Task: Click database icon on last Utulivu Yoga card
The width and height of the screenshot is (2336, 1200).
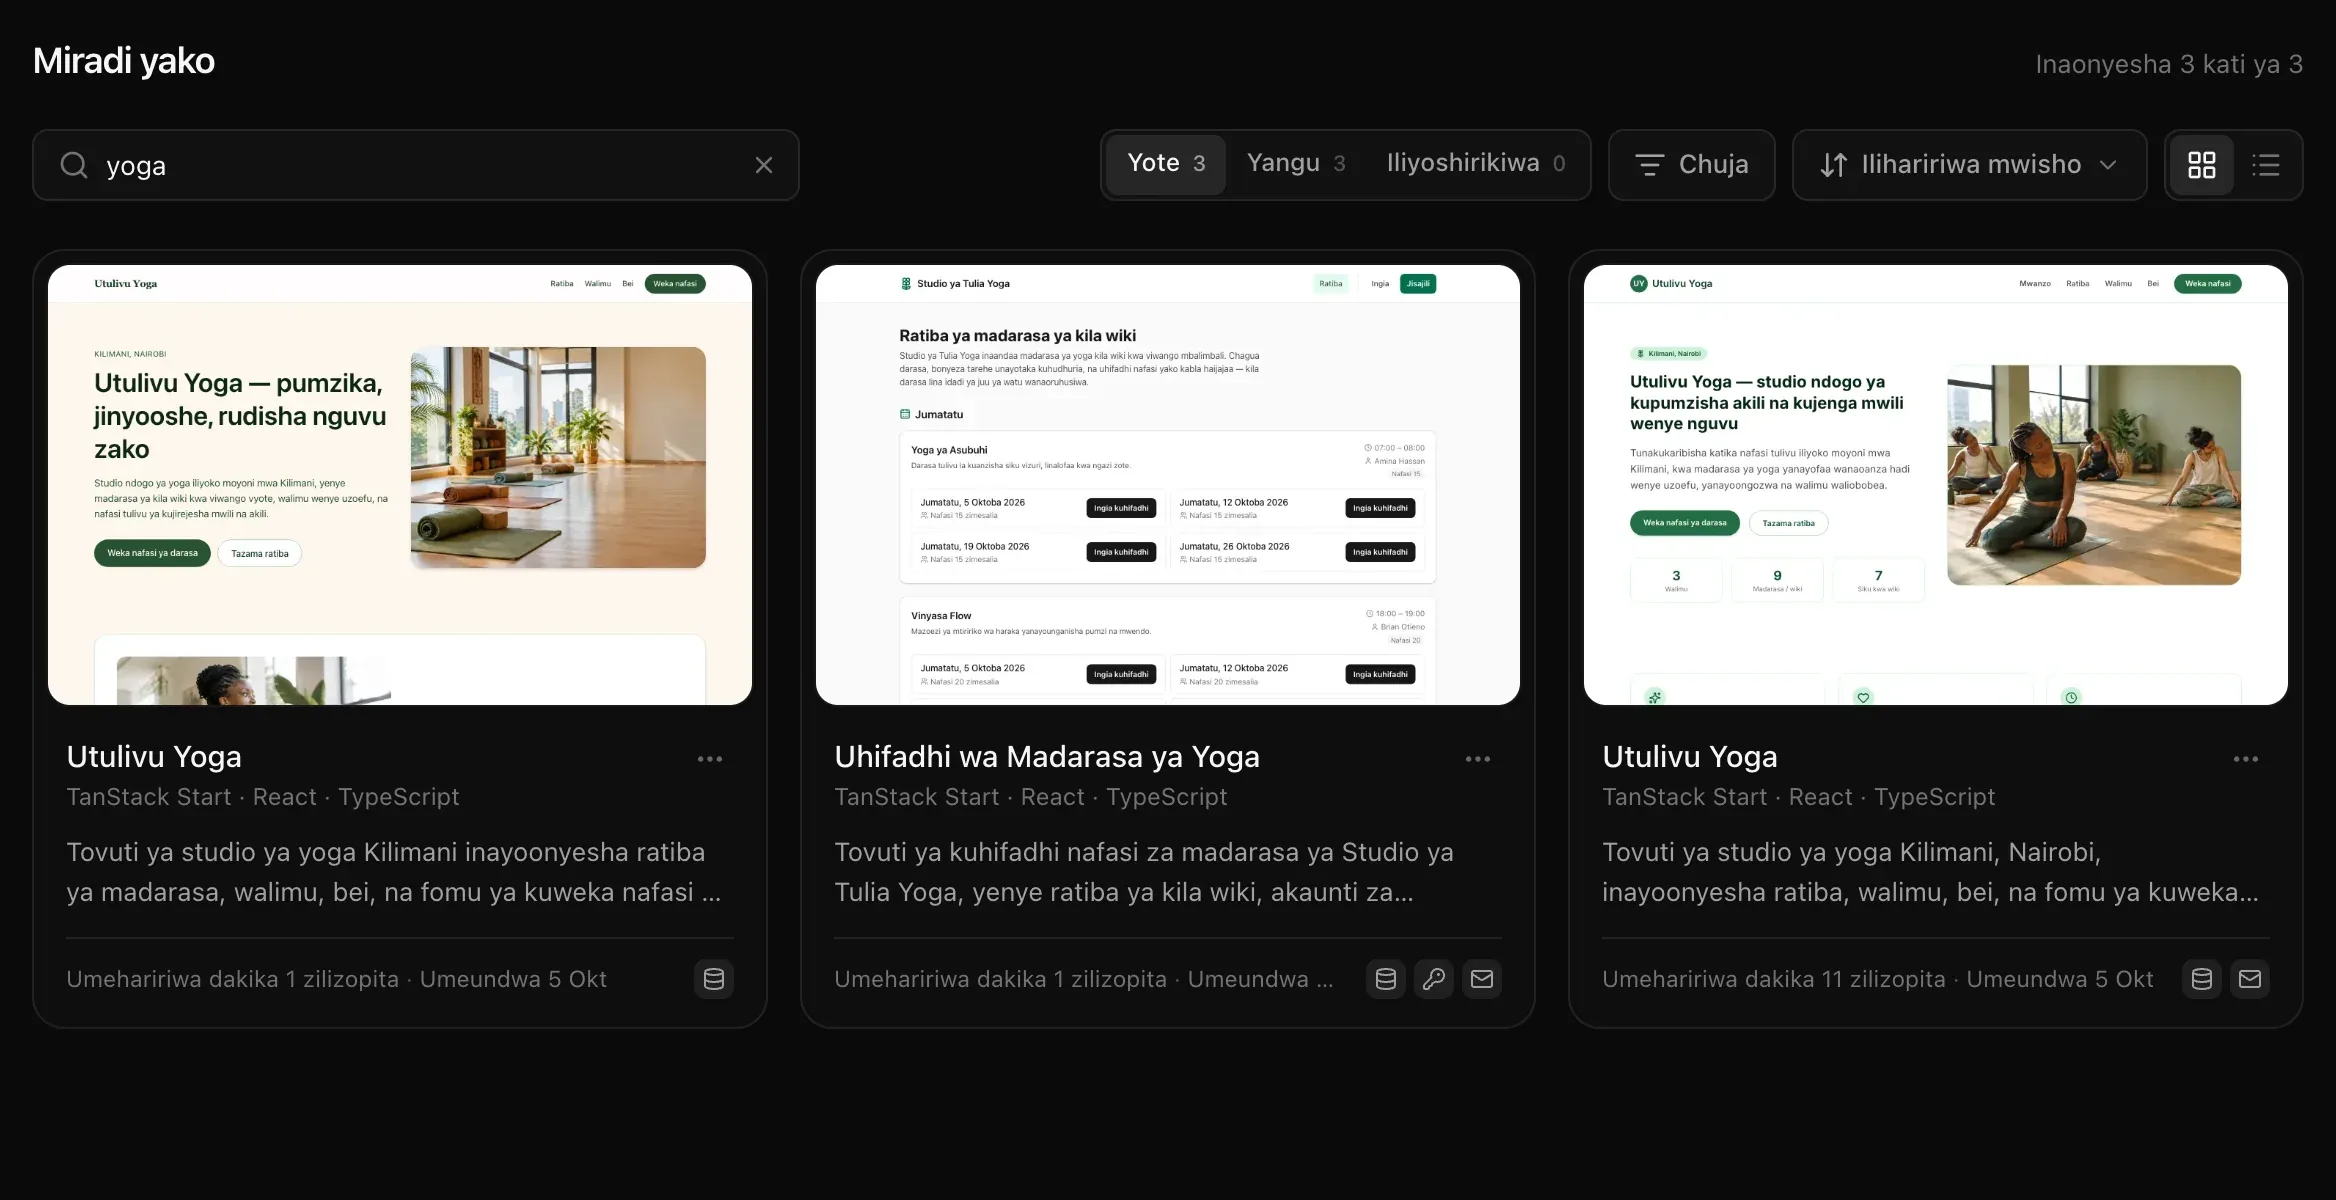Action: coord(2202,979)
